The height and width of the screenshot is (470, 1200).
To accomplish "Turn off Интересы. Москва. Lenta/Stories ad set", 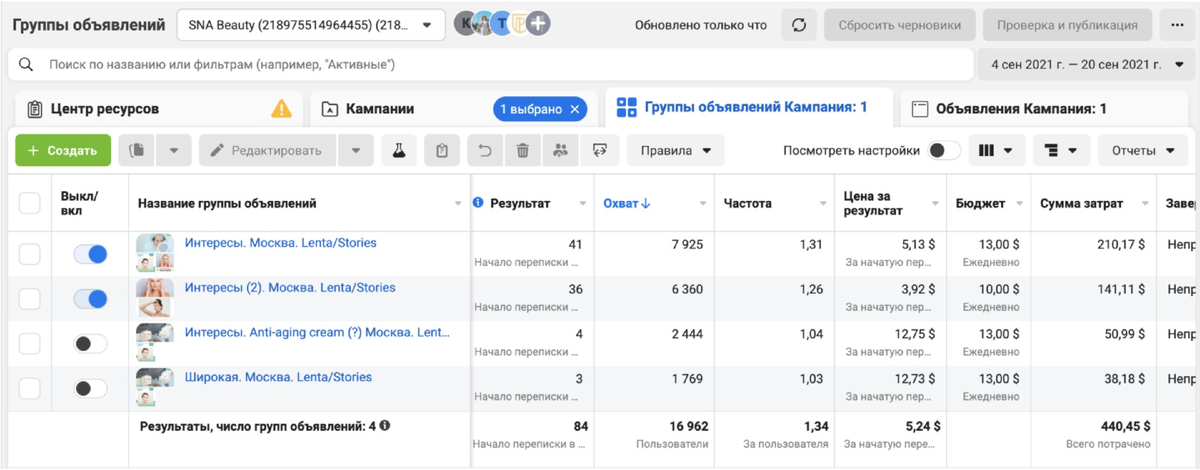I will click(90, 254).
